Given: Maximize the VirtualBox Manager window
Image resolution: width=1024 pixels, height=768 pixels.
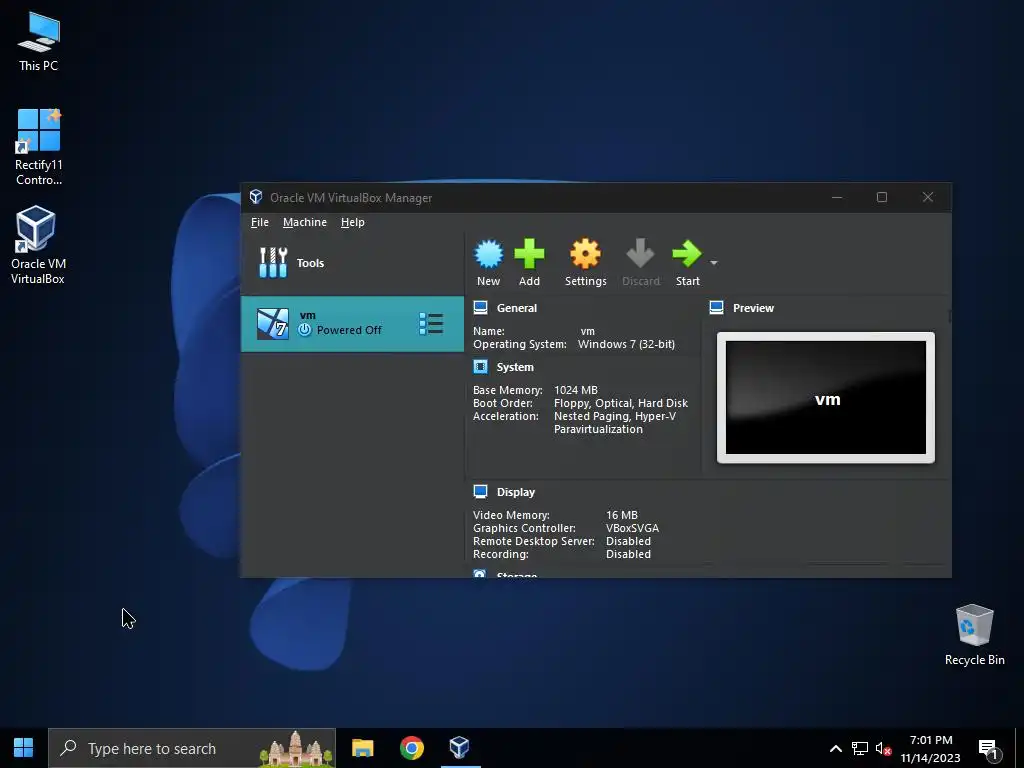Looking at the screenshot, I should coord(882,197).
